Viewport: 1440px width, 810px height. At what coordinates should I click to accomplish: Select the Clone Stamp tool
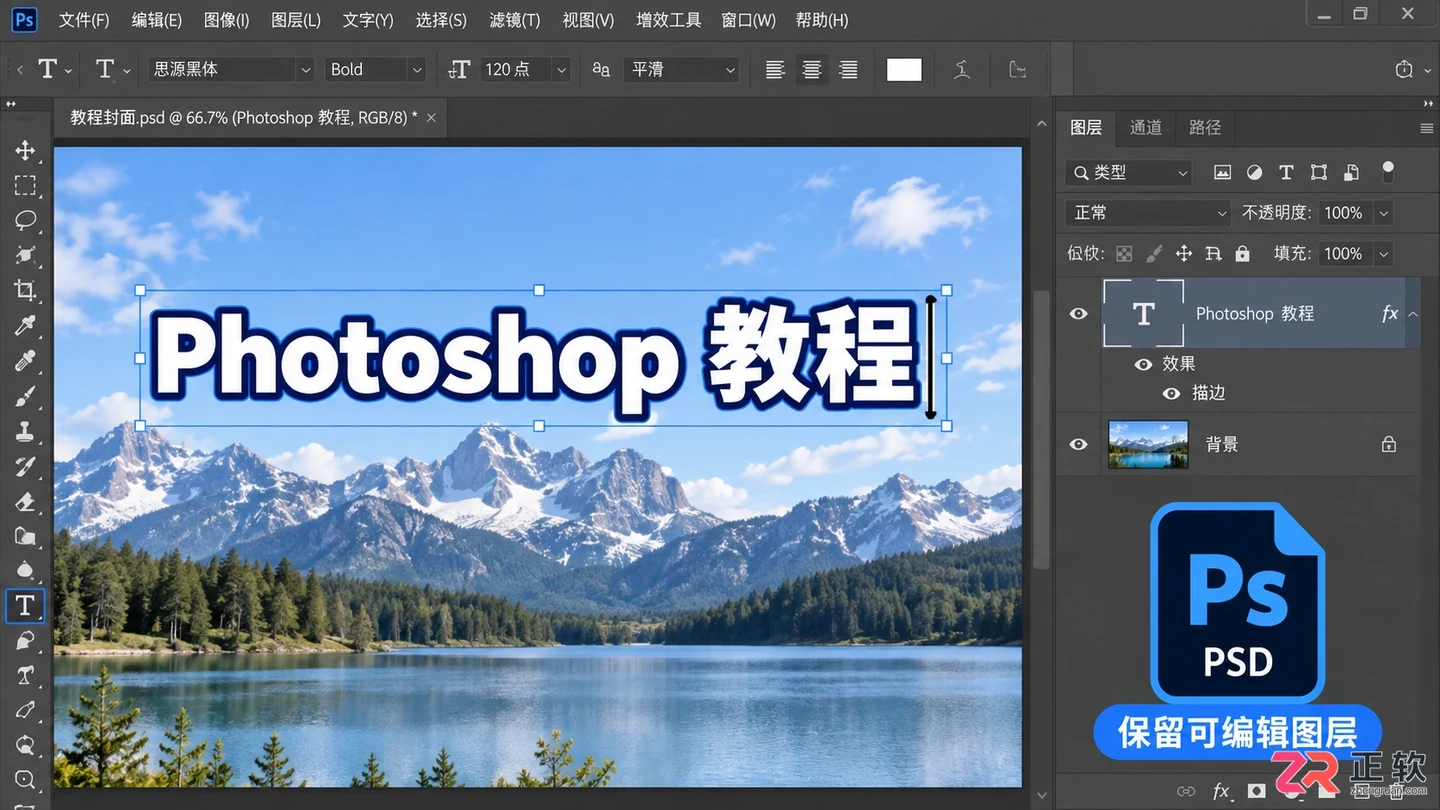25,431
